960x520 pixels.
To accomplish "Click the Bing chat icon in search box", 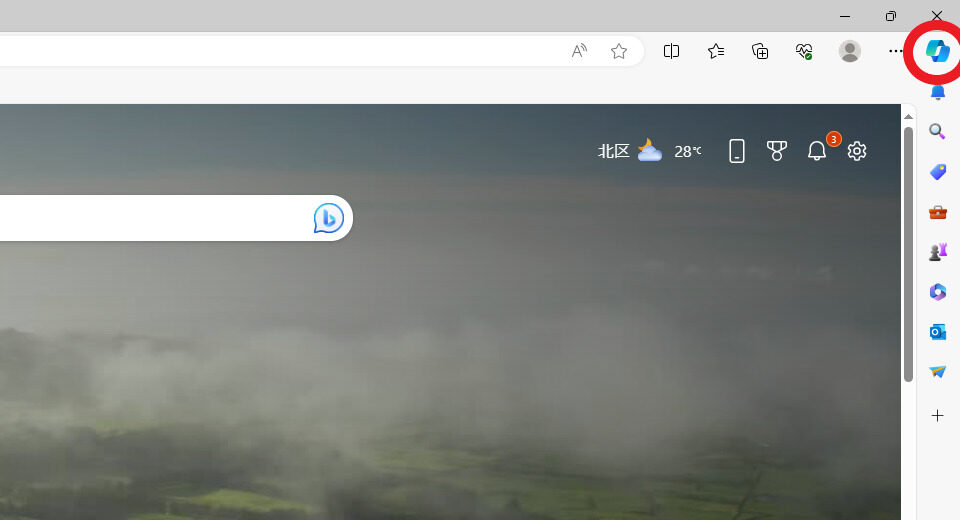I will tap(329, 218).
